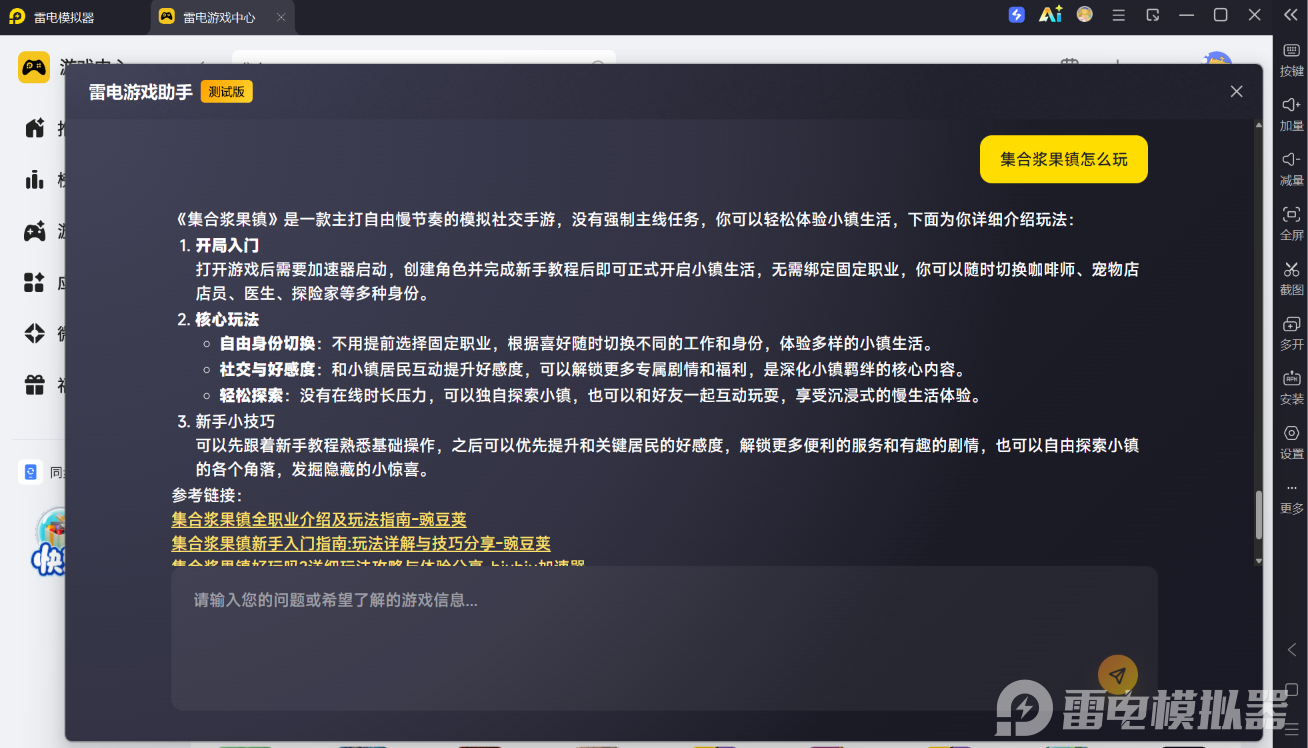Click the 测试版 beta badge
This screenshot has height=748, width=1308.
click(227, 91)
